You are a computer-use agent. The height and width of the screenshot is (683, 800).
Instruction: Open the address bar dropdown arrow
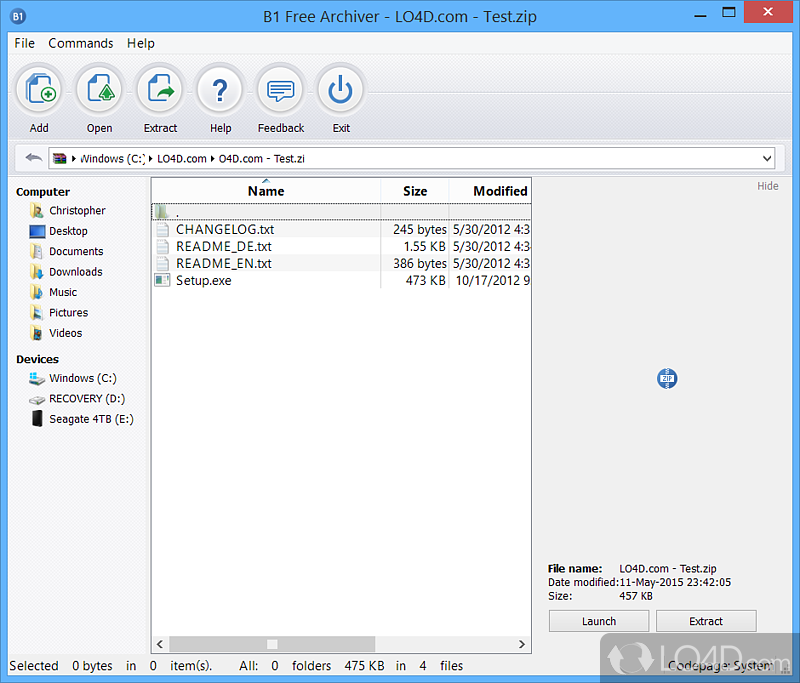(x=766, y=159)
